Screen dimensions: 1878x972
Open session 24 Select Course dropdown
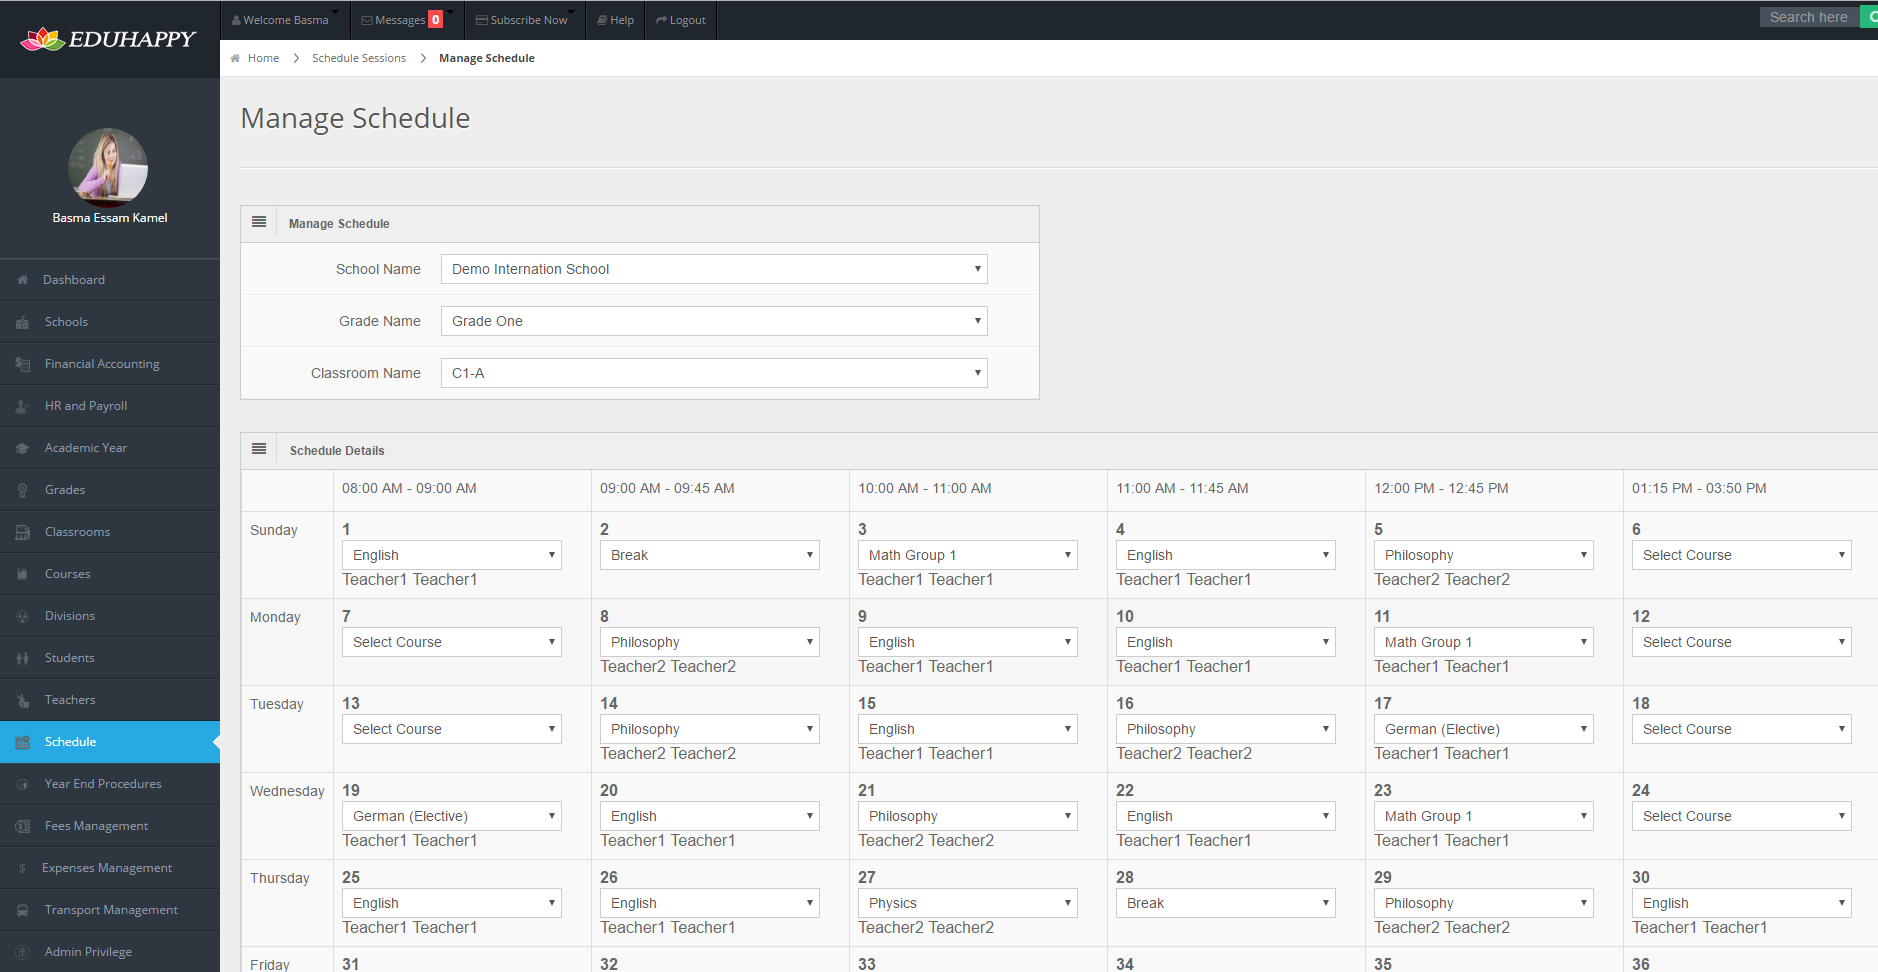click(1742, 816)
